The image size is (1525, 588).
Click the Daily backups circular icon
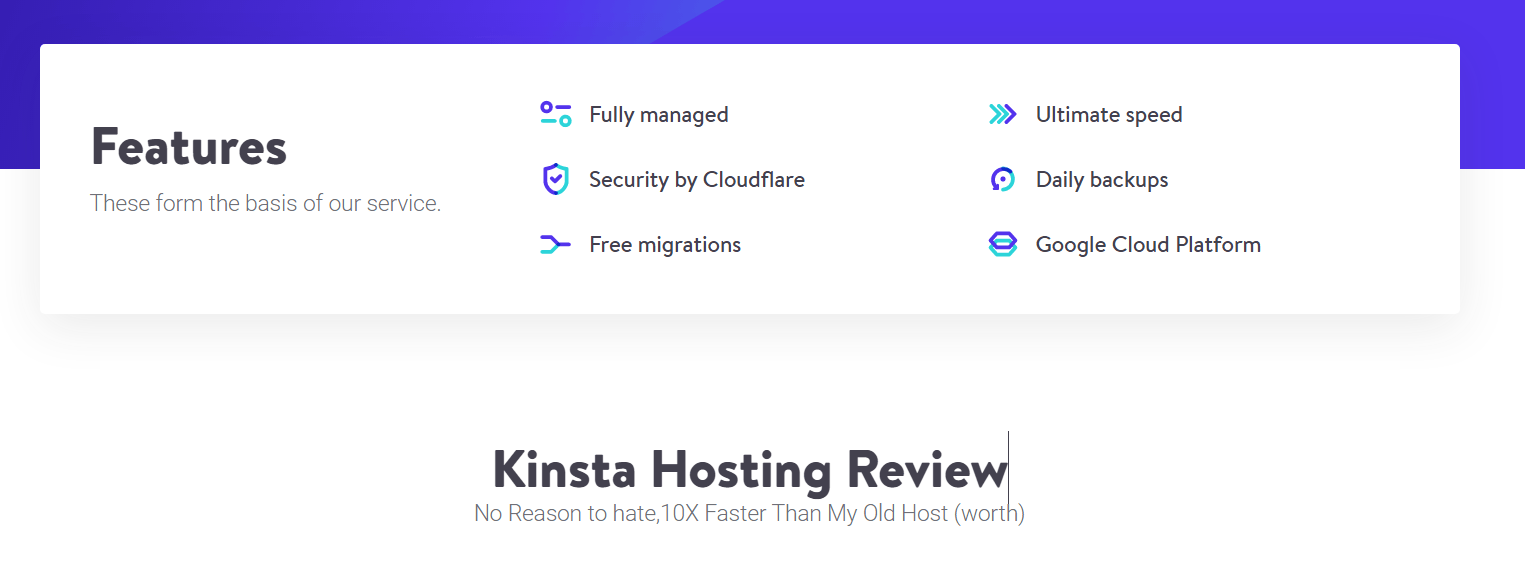1002,179
